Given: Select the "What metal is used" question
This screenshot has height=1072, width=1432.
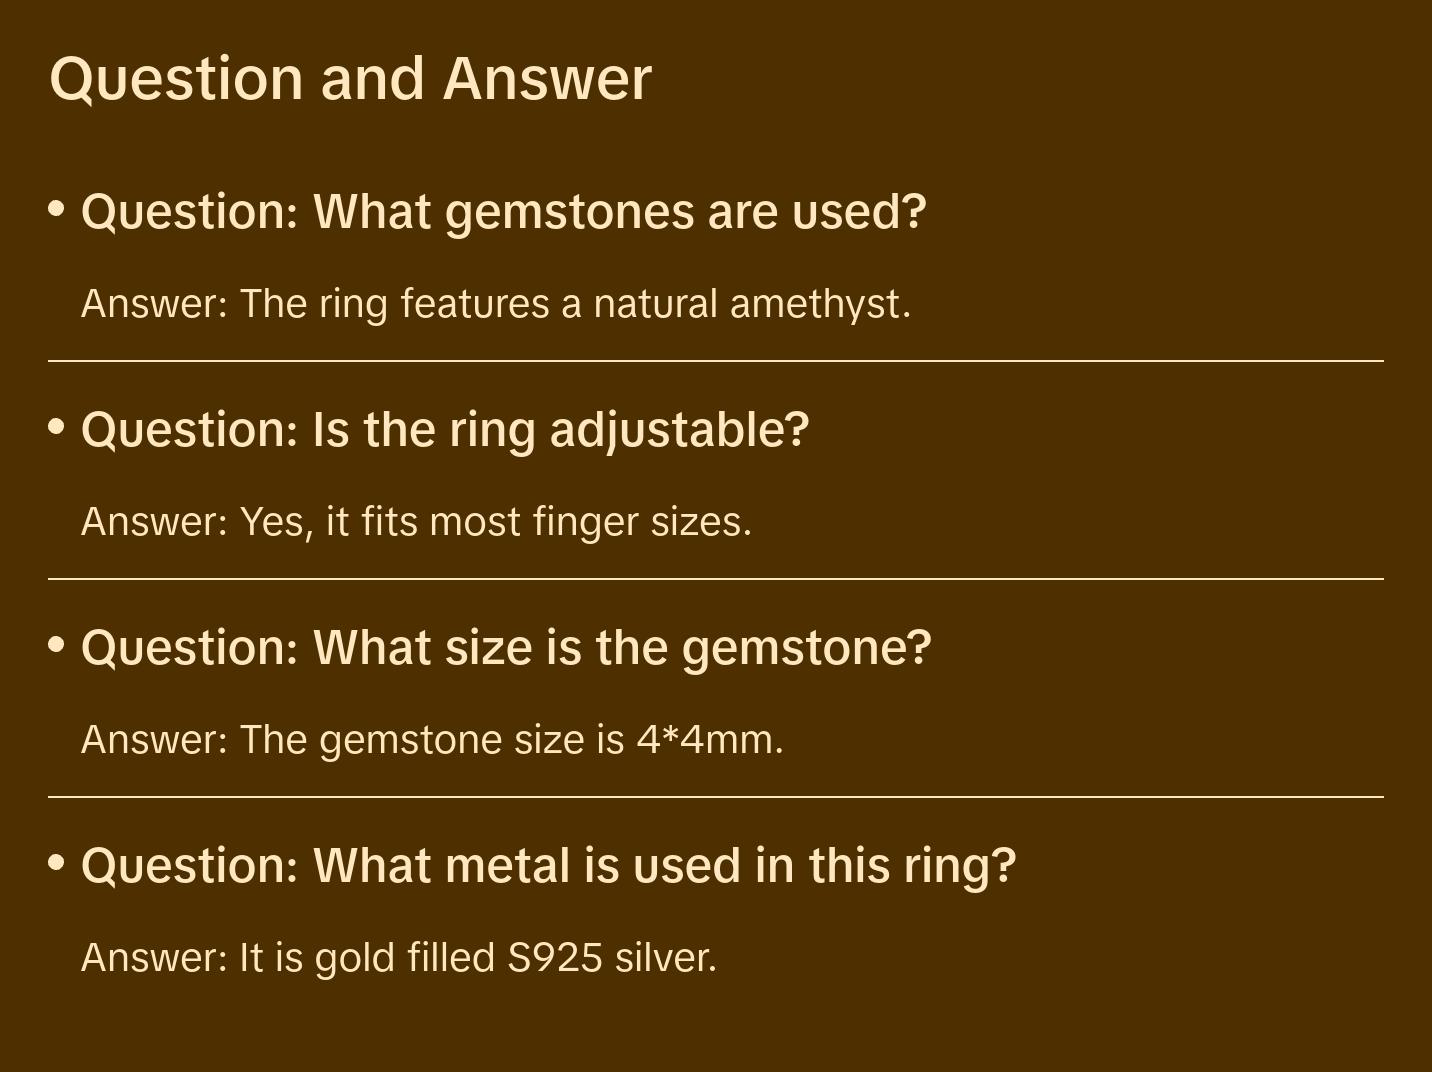Looking at the screenshot, I should (x=548, y=866).
